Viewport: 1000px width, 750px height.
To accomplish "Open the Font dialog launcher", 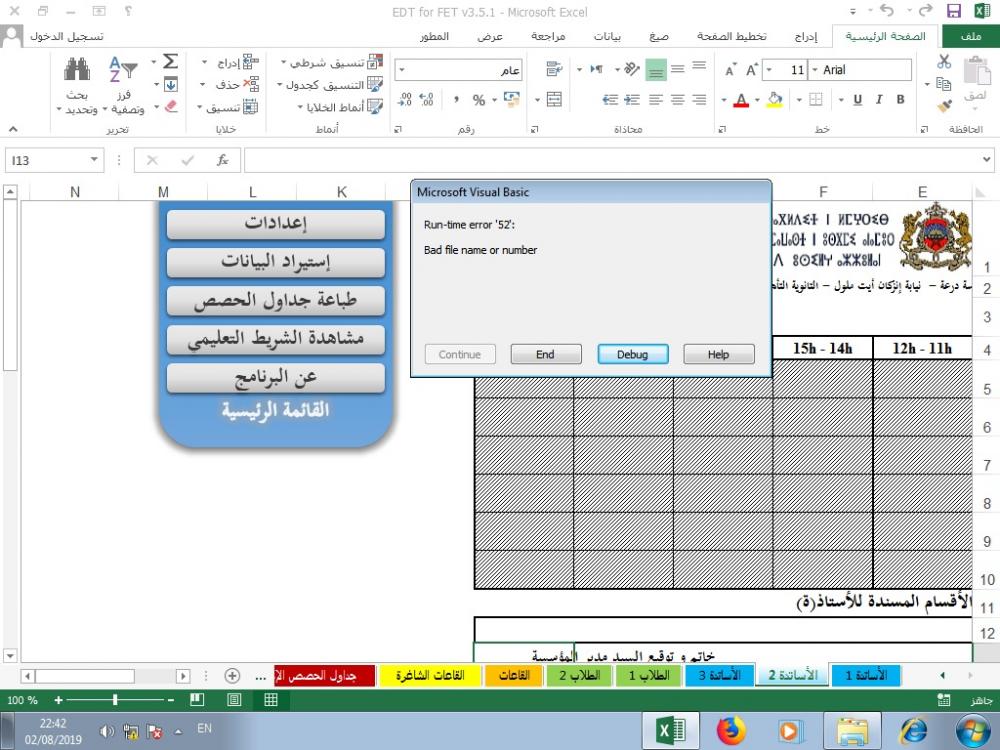I will click(722, 129).
